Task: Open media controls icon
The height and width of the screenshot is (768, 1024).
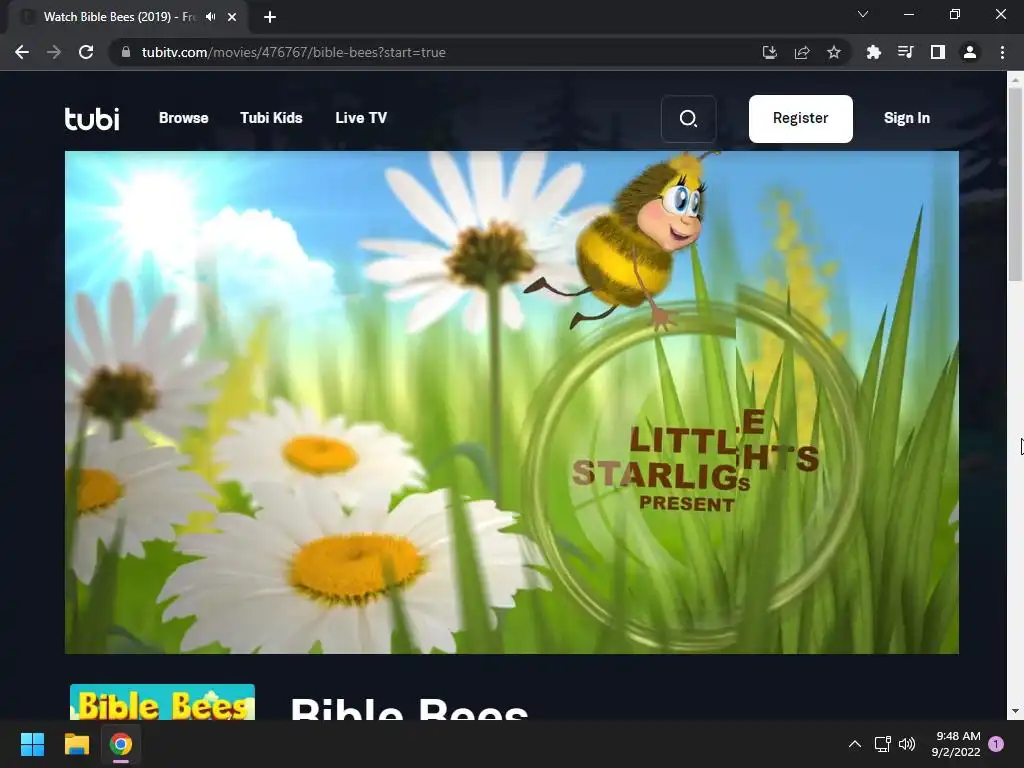Action: [905, 52]
